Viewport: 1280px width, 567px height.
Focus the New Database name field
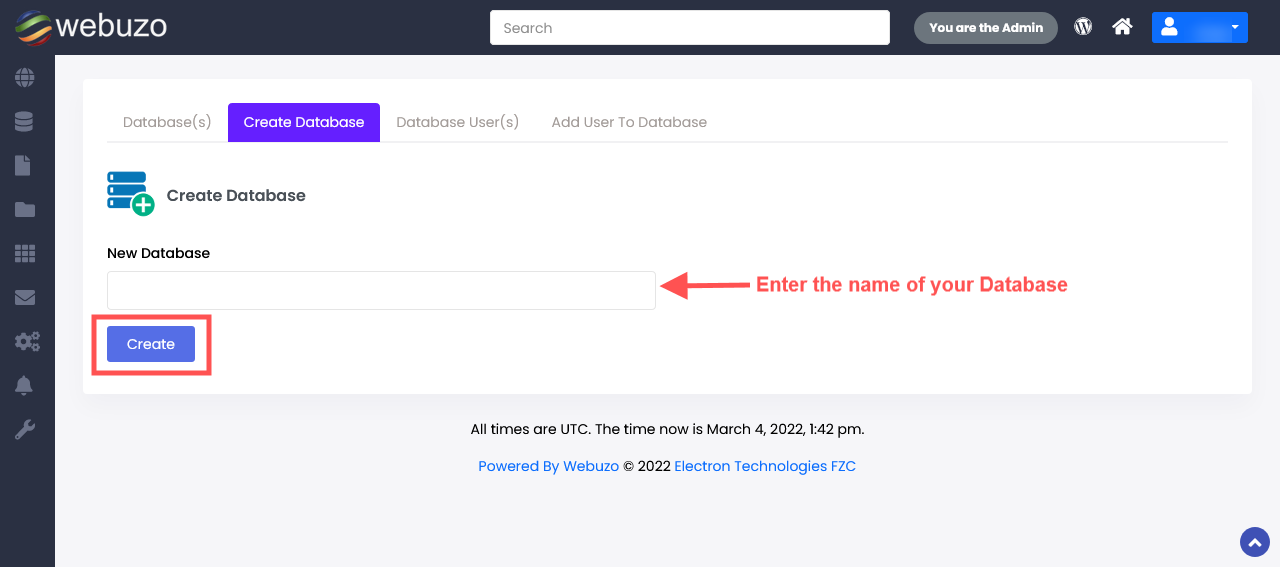coord(381,290)
